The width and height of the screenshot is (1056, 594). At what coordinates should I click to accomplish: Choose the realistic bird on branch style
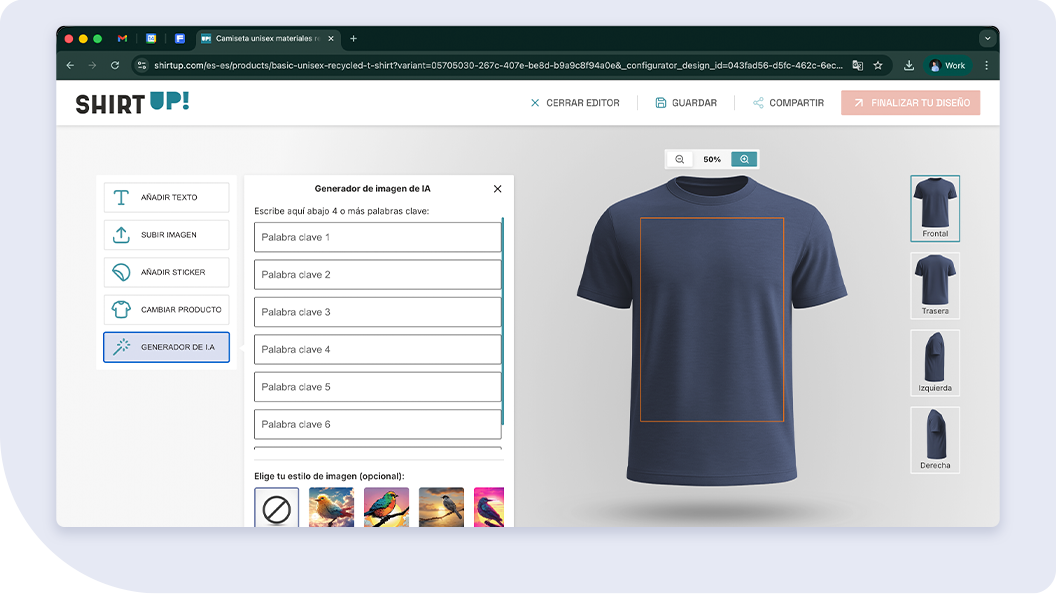click(x=441, y=508)
